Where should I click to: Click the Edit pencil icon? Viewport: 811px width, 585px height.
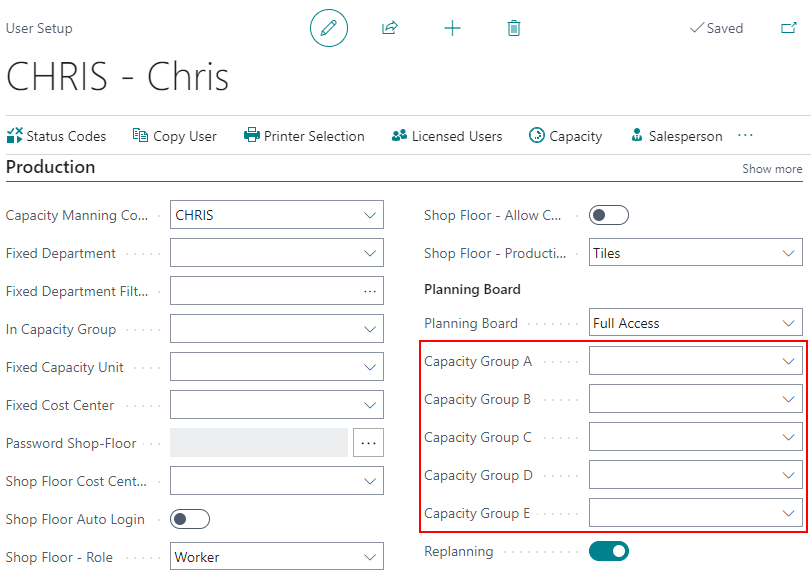(x=329, y=28)
